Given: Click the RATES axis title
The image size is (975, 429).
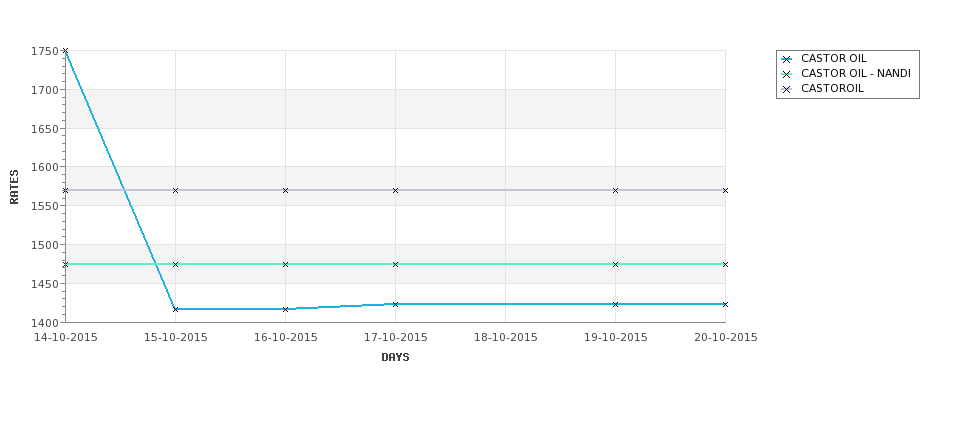Looking at the screenshot, I should (x=14, y=187).
